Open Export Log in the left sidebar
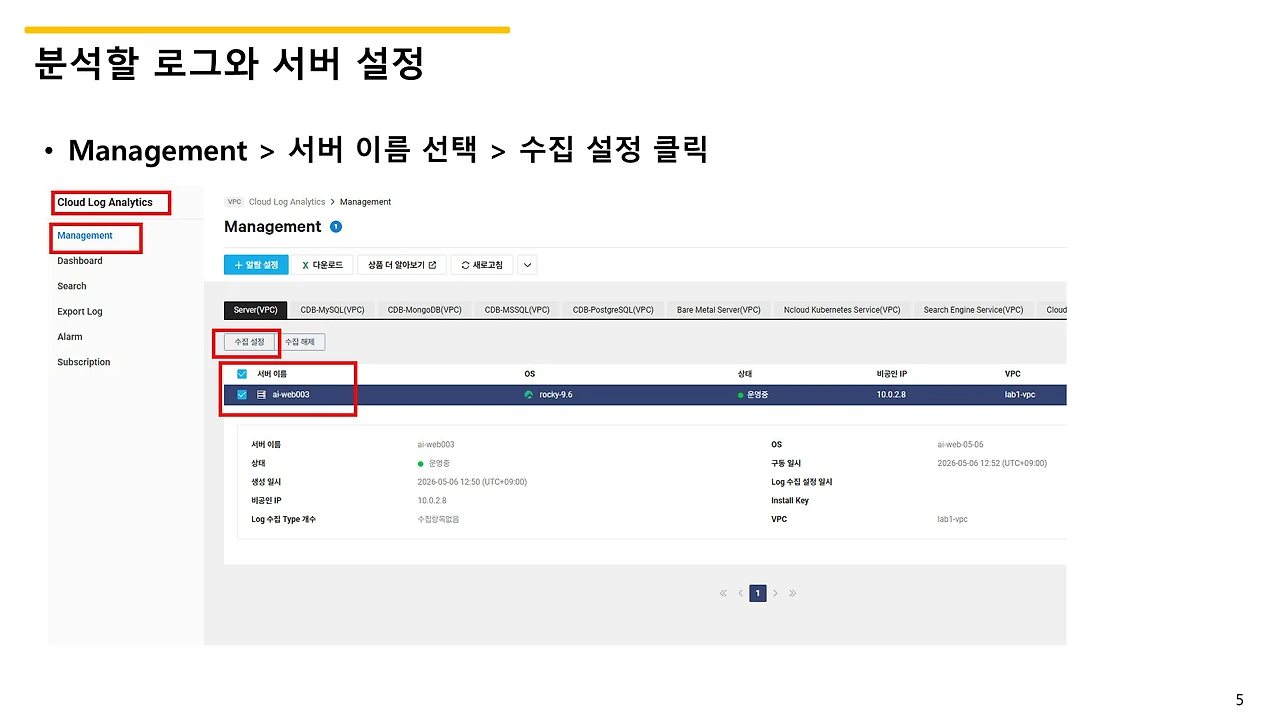The height and width of the screenshot is (720, 1280). [80, 312]
